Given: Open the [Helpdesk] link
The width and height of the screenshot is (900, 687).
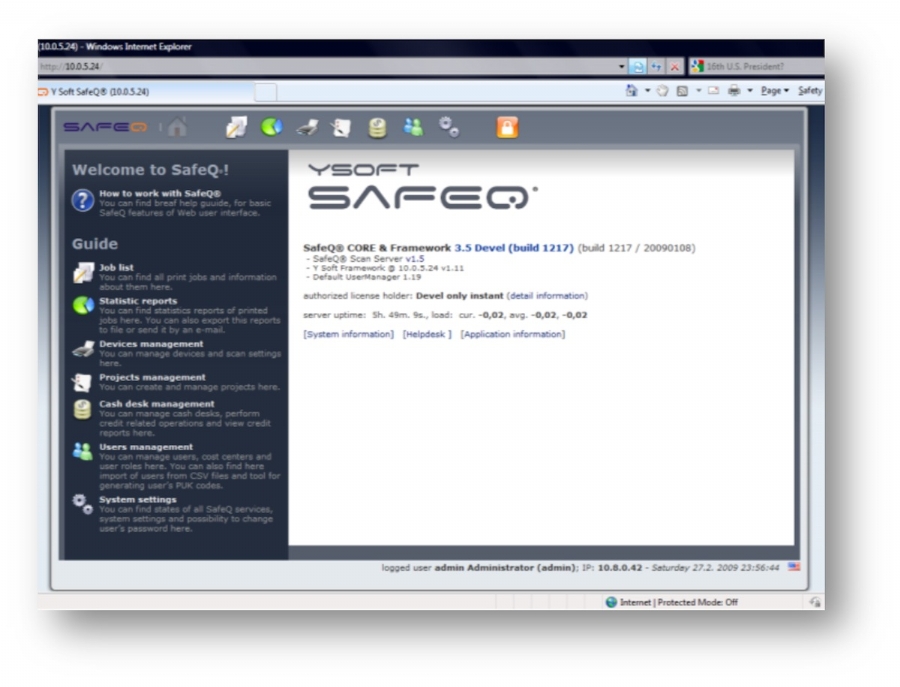Looking at the screenshot, I should (x=427, y=334).
